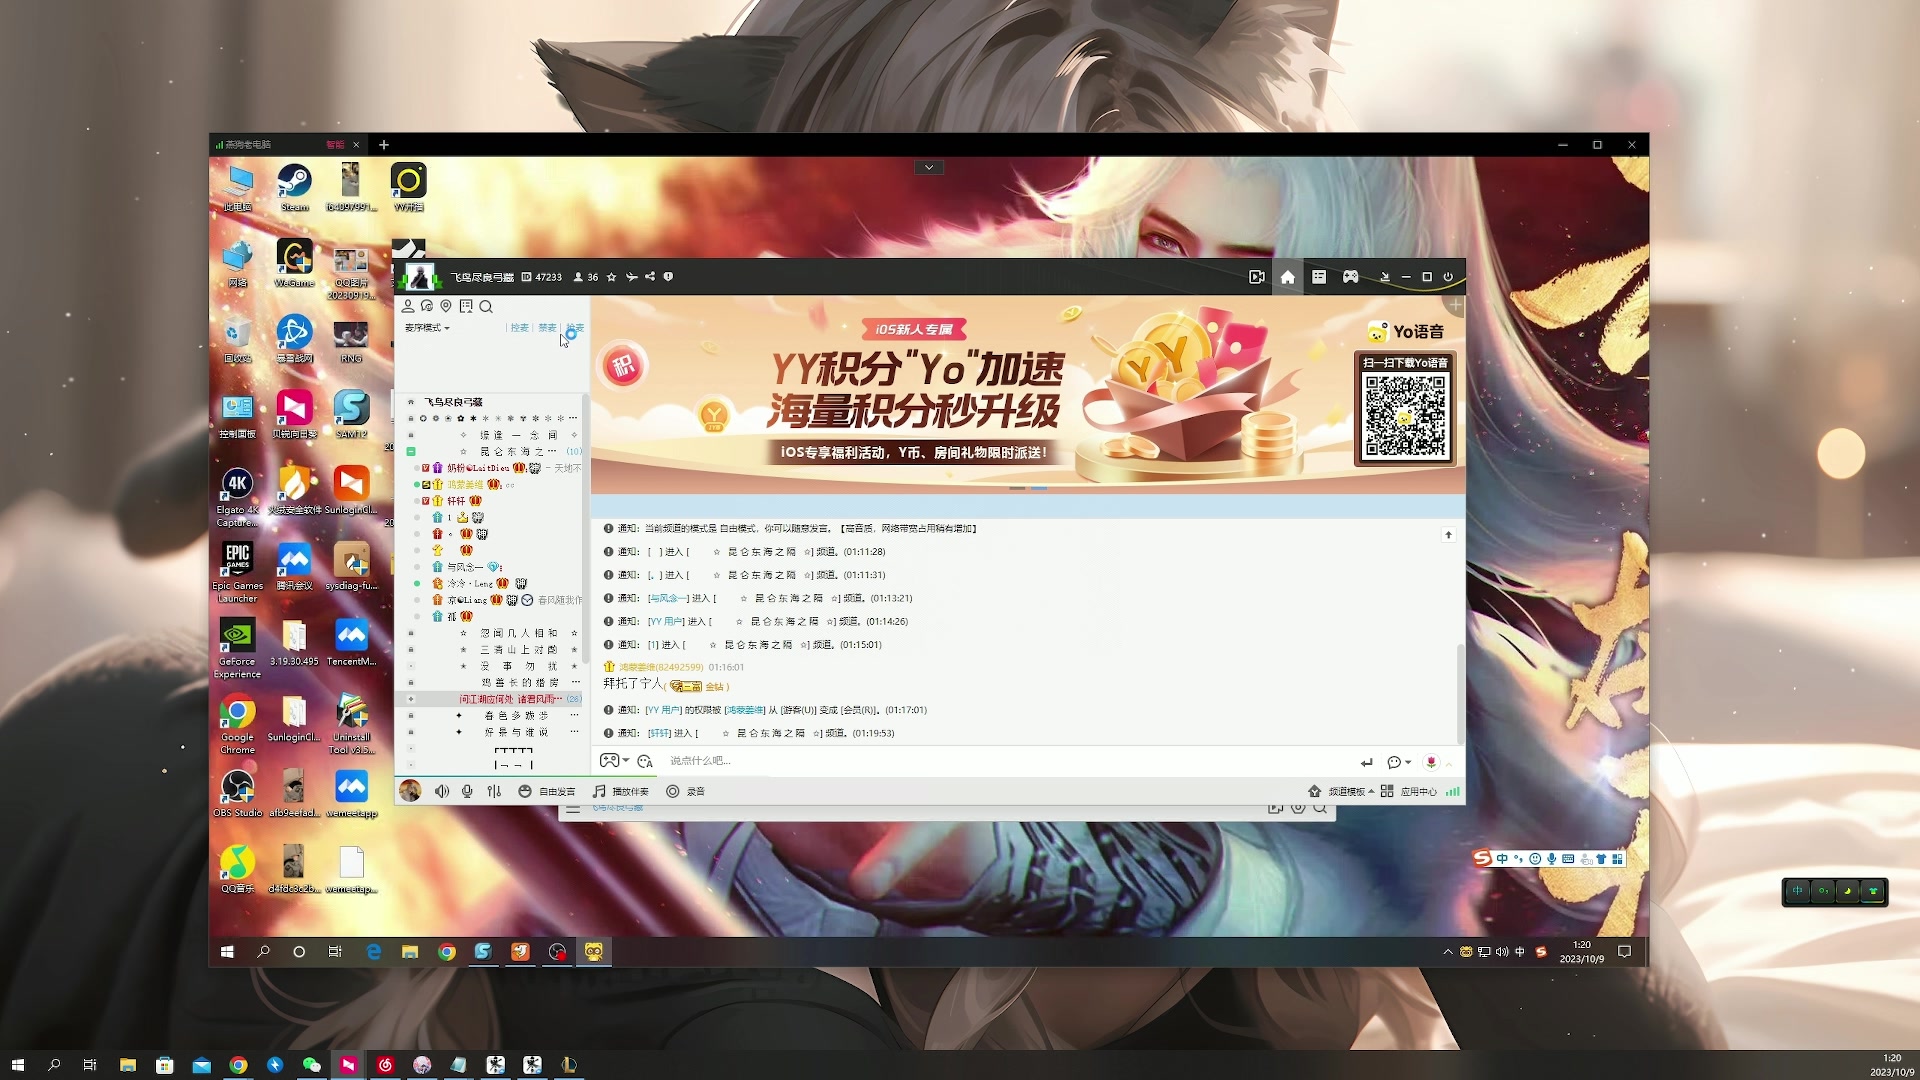Screen dimensions: 1920x1080
Task: Click the emoji smiley icon near 自由发言
Action: point(525,791)
